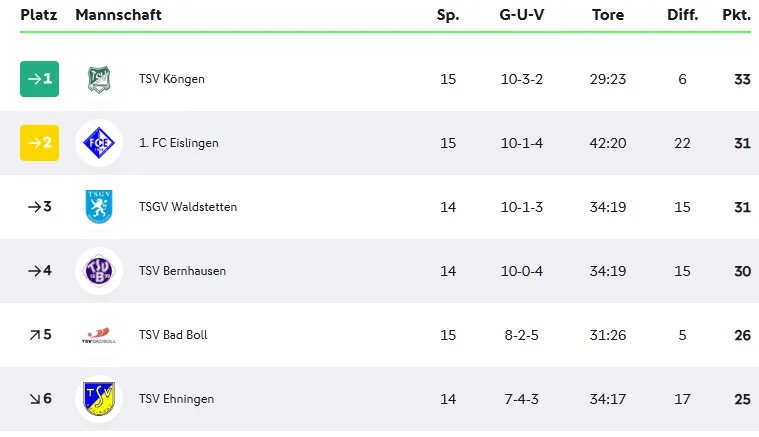Click the Pkt. column header
Image resolution: width=759 pixels, height=437 pixels.
[736, 15]
